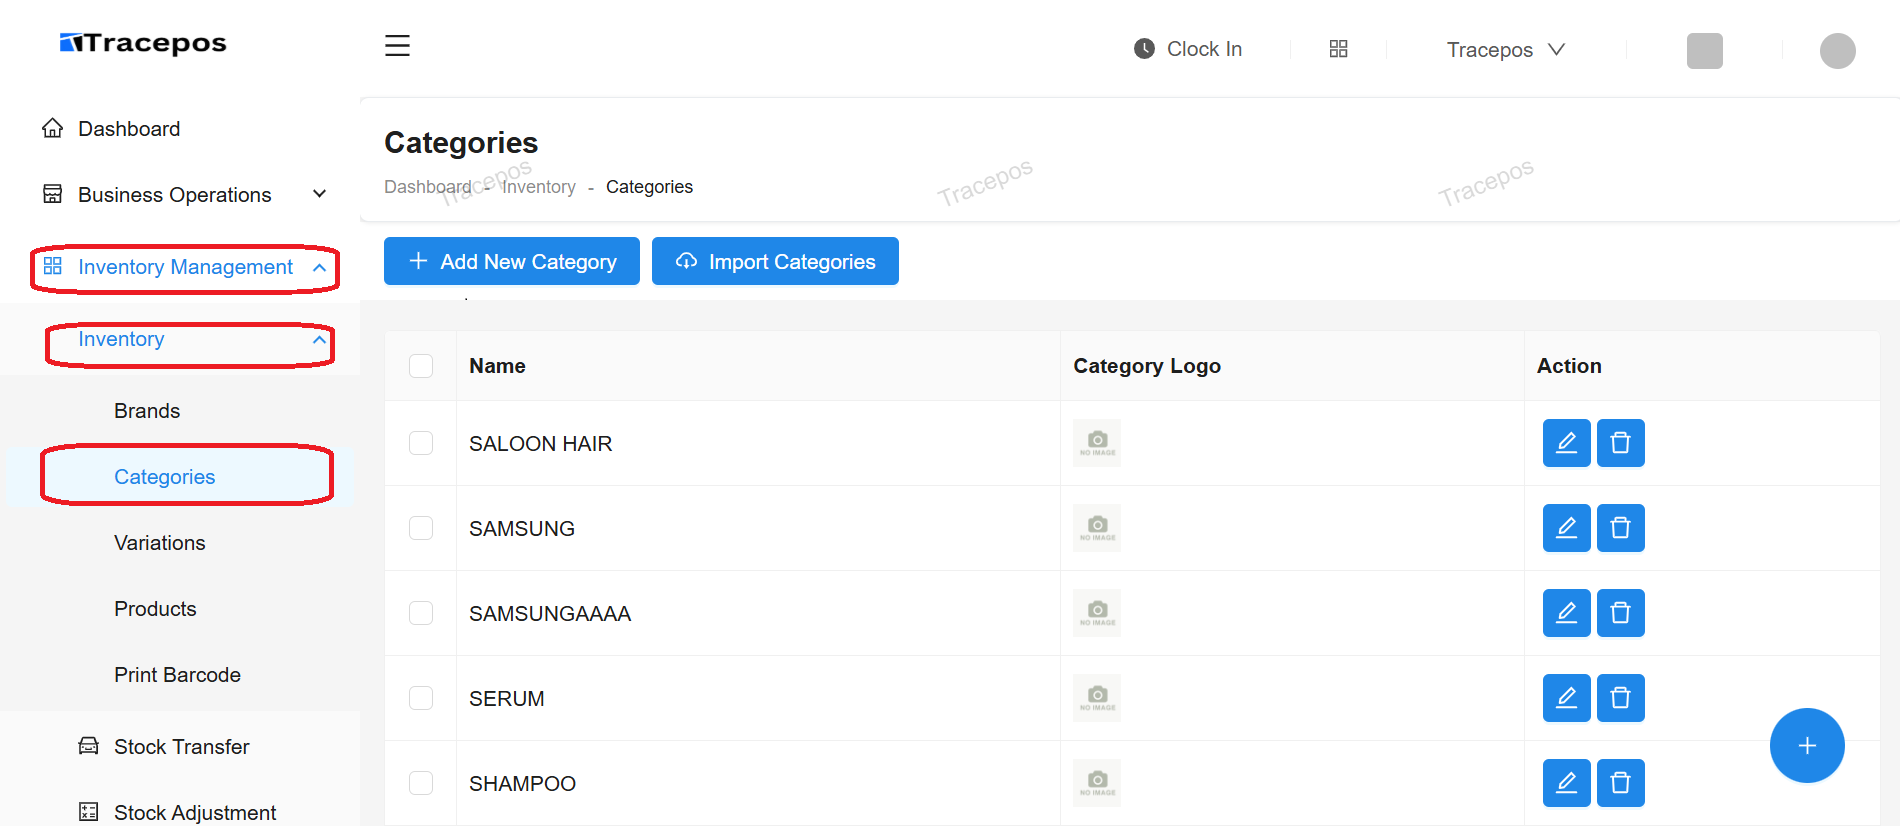Click the Tracepos logo

click(143, 43)
